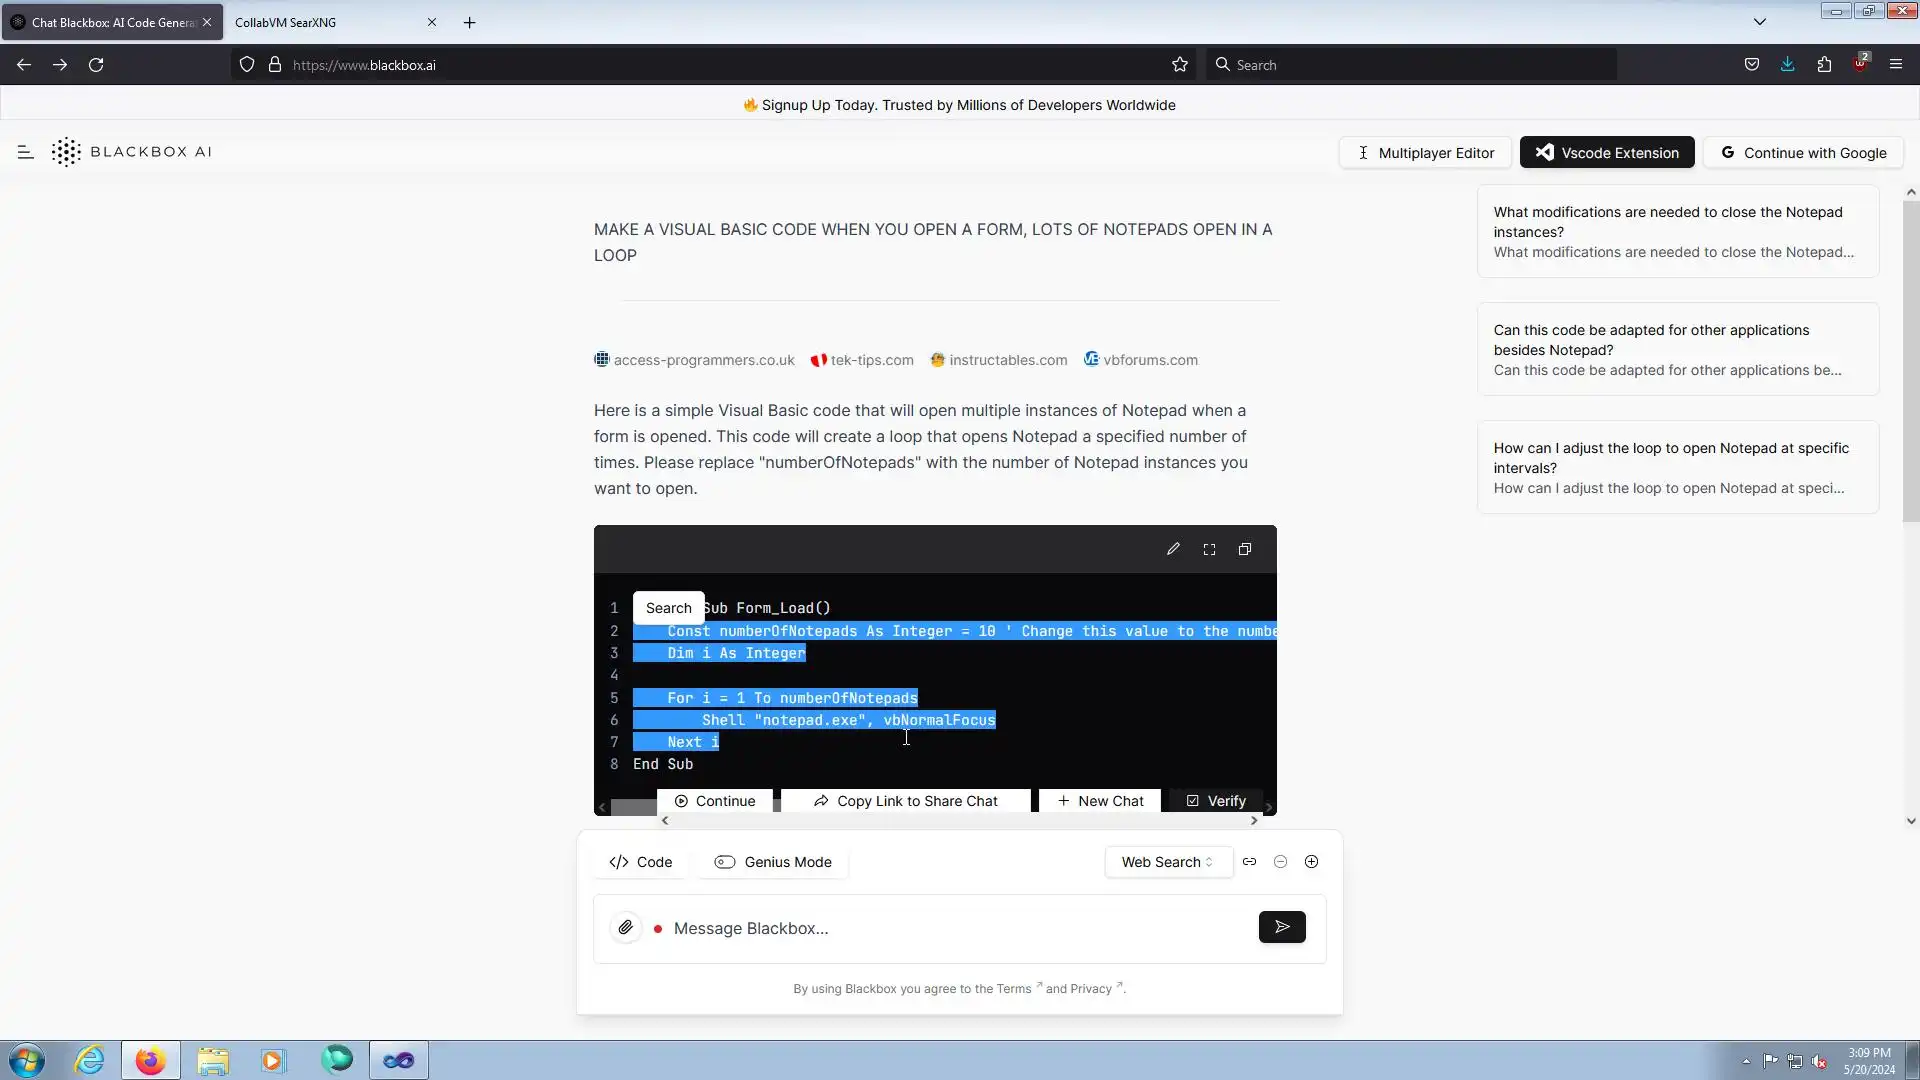Toggle the Code mode button

point(641,862)
